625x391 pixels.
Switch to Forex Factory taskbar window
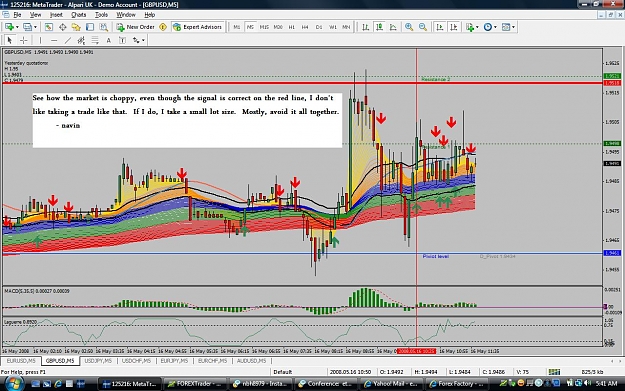click(x=457, y=384)
